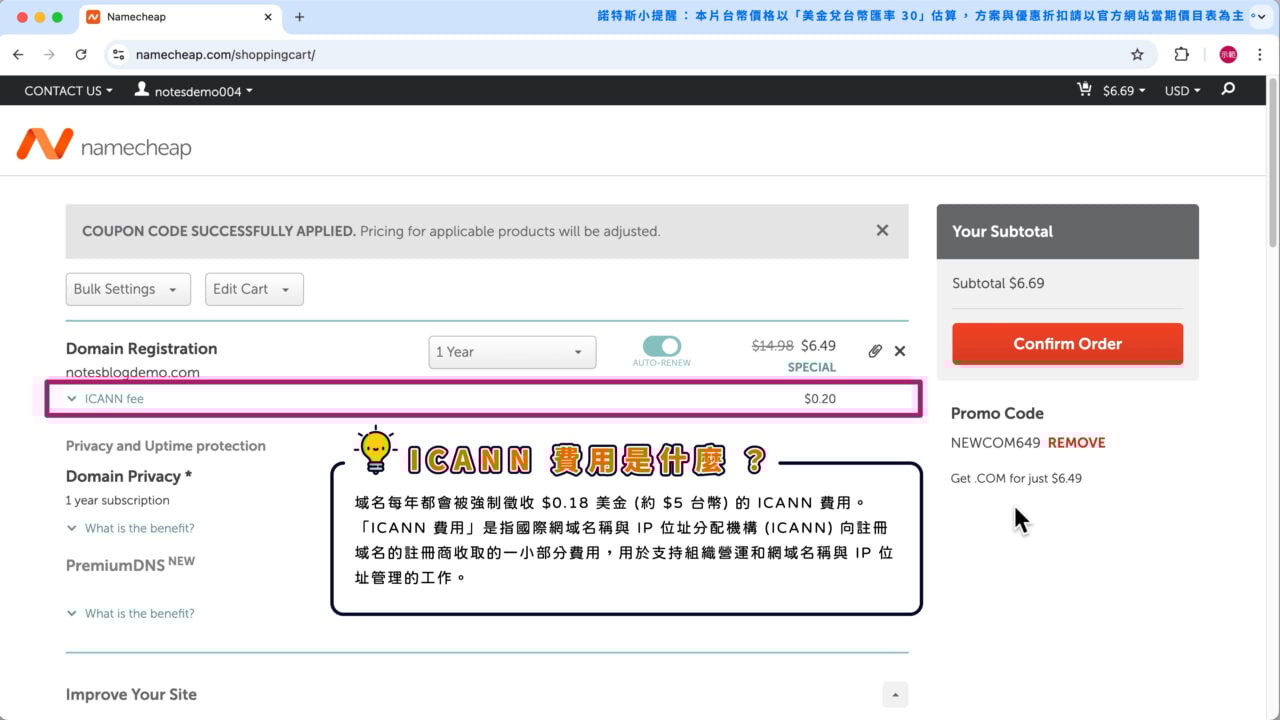Viewport: 1280px width, 720px height.
Task: Open the Bulk Settings dropdown
Action: pyautogui.click(x=127, y=288)
